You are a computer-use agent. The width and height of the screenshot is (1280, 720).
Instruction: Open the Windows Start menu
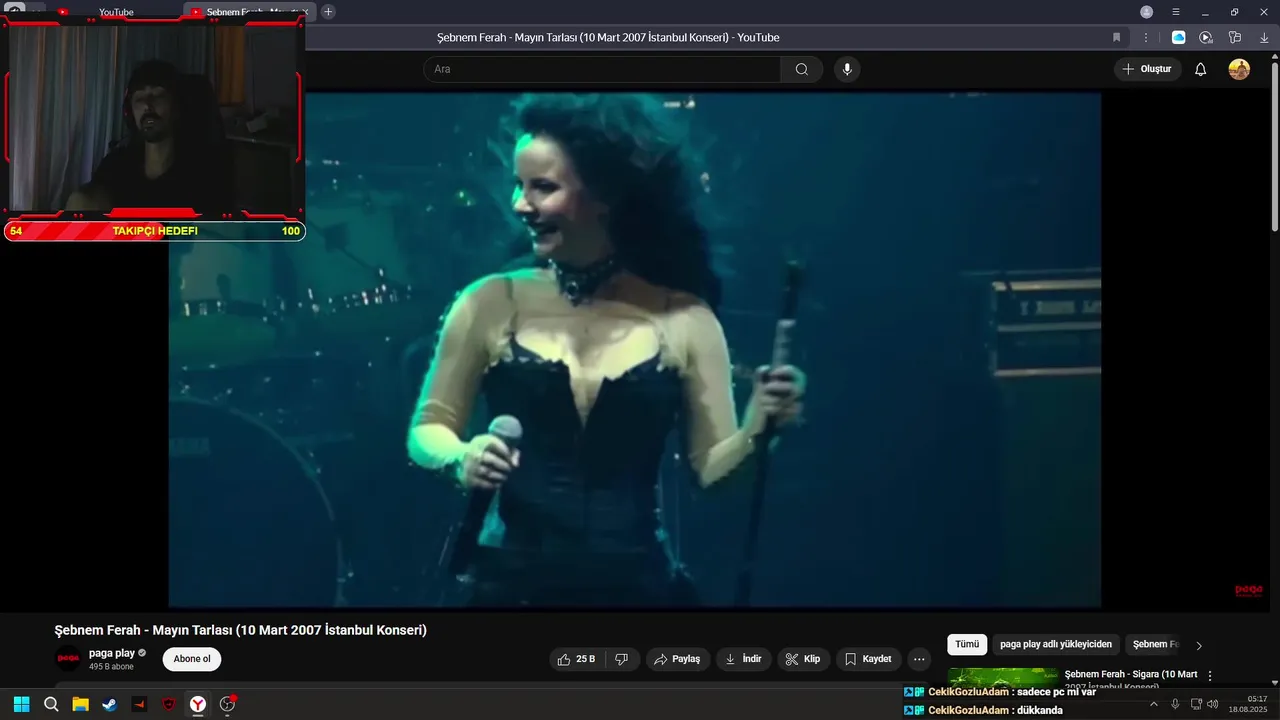click(x=21, y=704)
